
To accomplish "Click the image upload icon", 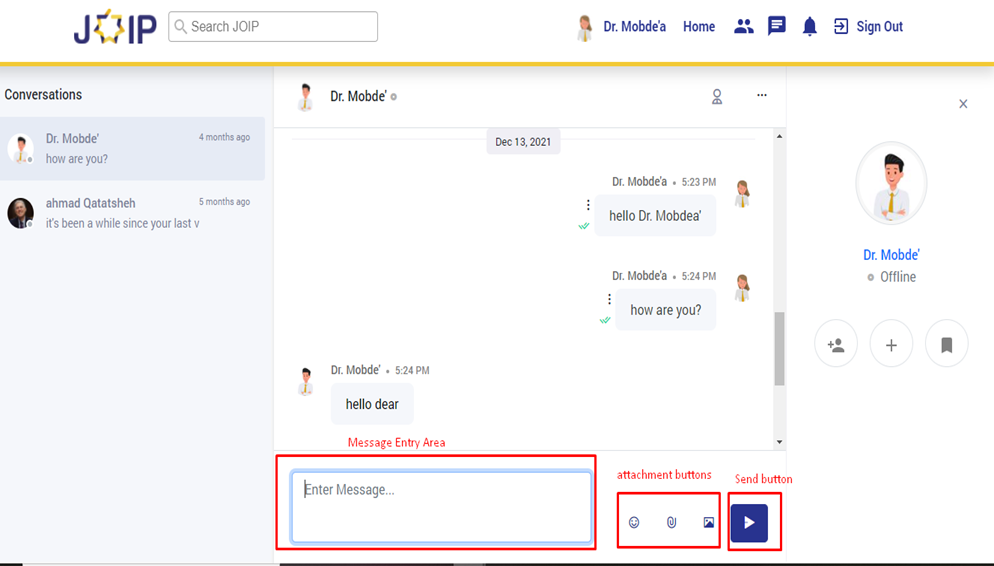I will coord(709,522).
